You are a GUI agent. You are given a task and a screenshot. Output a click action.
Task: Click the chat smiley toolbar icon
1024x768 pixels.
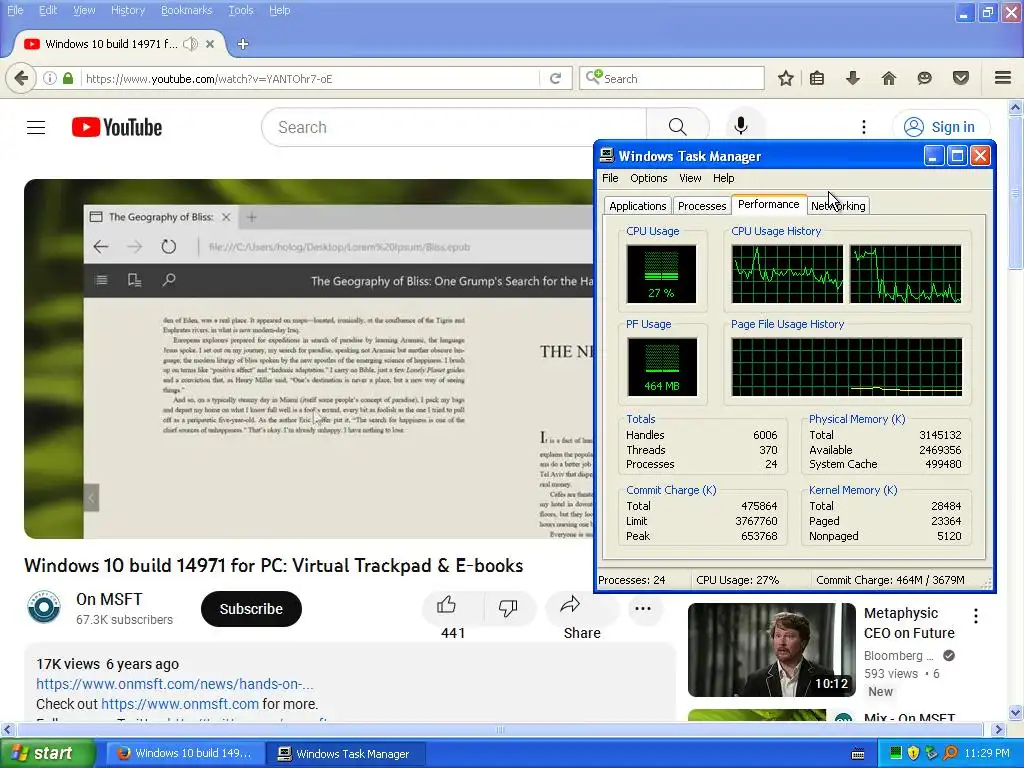(925, 78)
